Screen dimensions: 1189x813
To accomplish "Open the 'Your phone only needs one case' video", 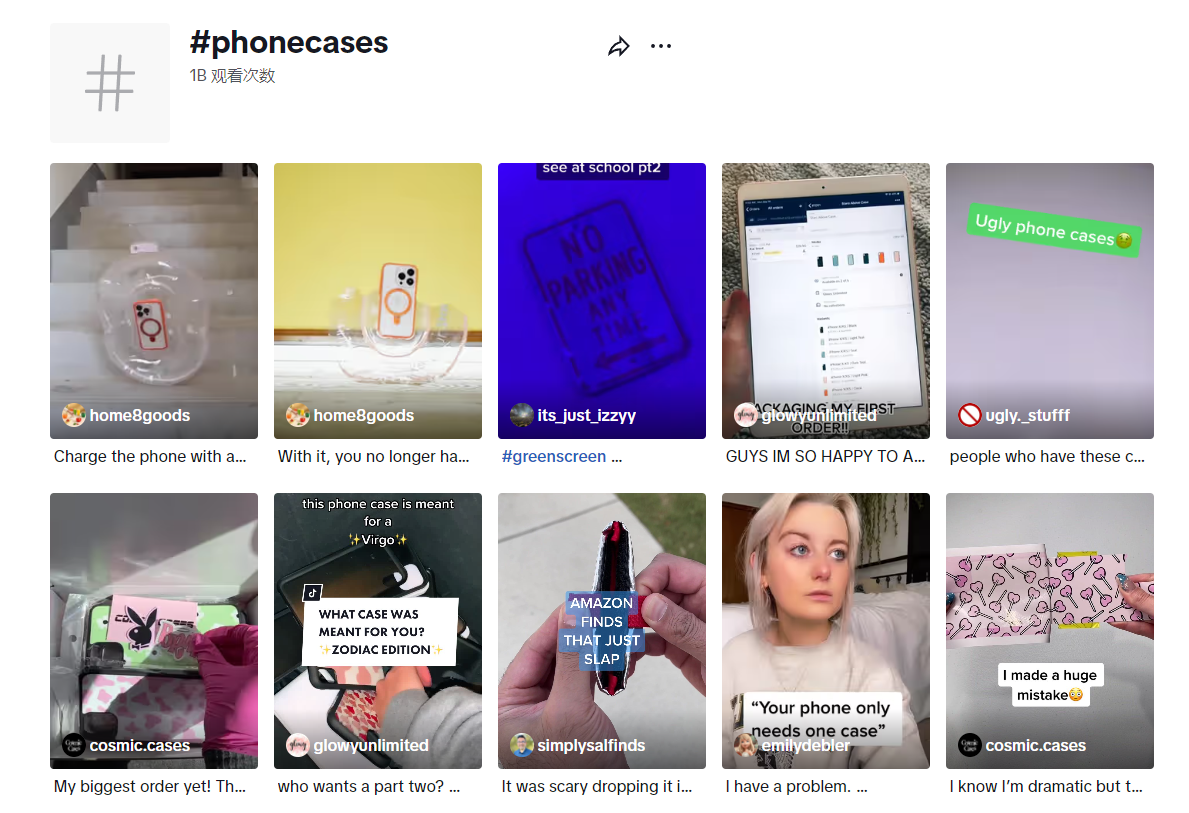I will tap(826, 631).
